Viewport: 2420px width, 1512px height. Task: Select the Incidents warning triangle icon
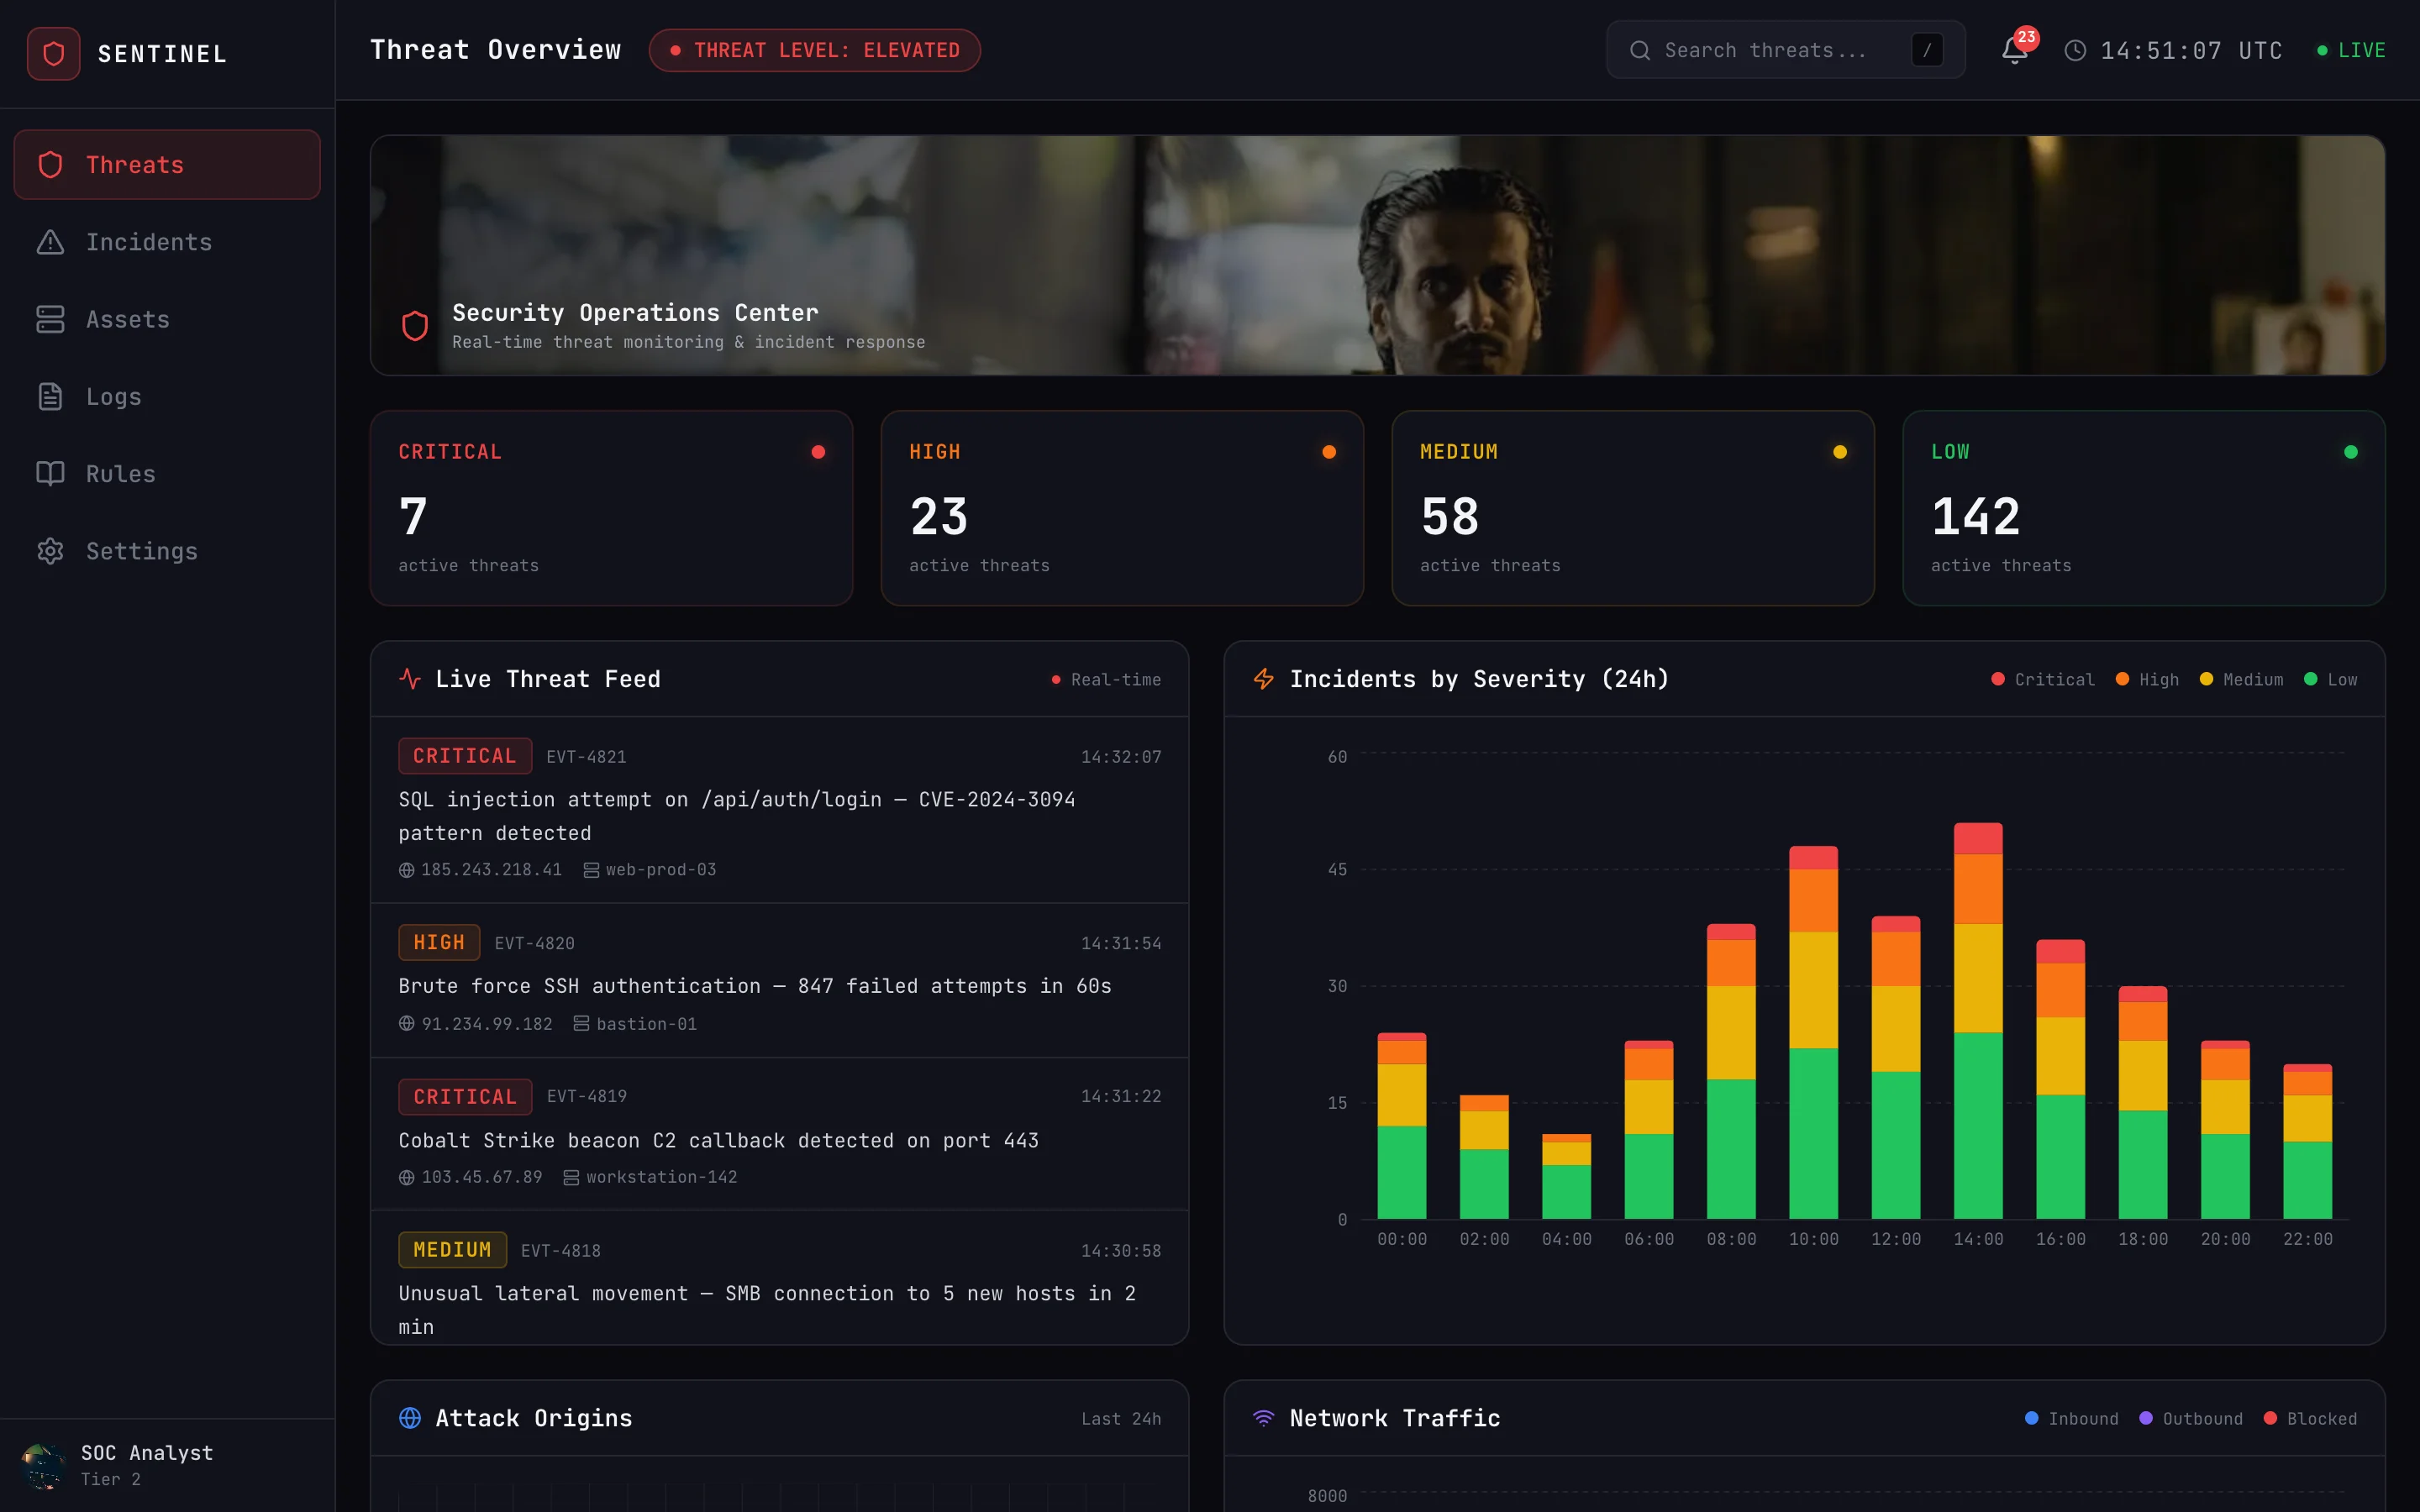click(x=50, y=242)
